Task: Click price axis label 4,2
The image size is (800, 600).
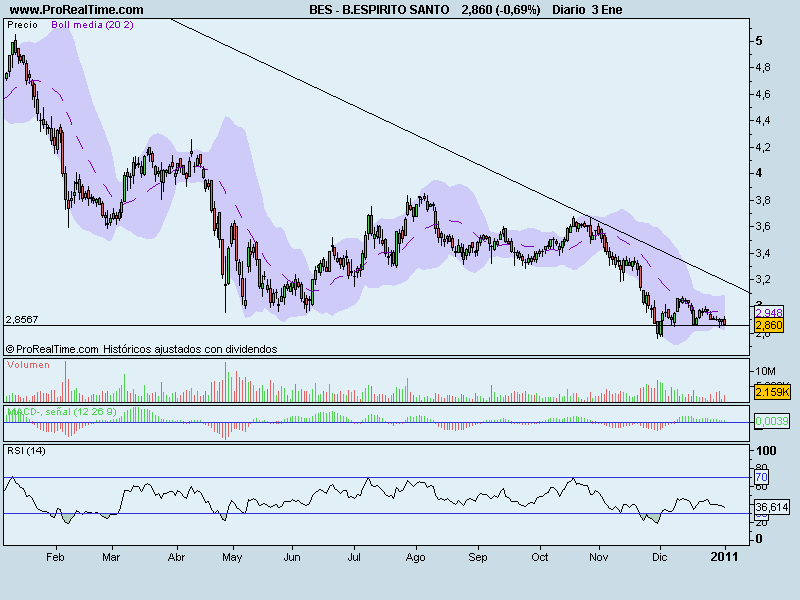Action: pyautogui.click(x=763, y=147)
